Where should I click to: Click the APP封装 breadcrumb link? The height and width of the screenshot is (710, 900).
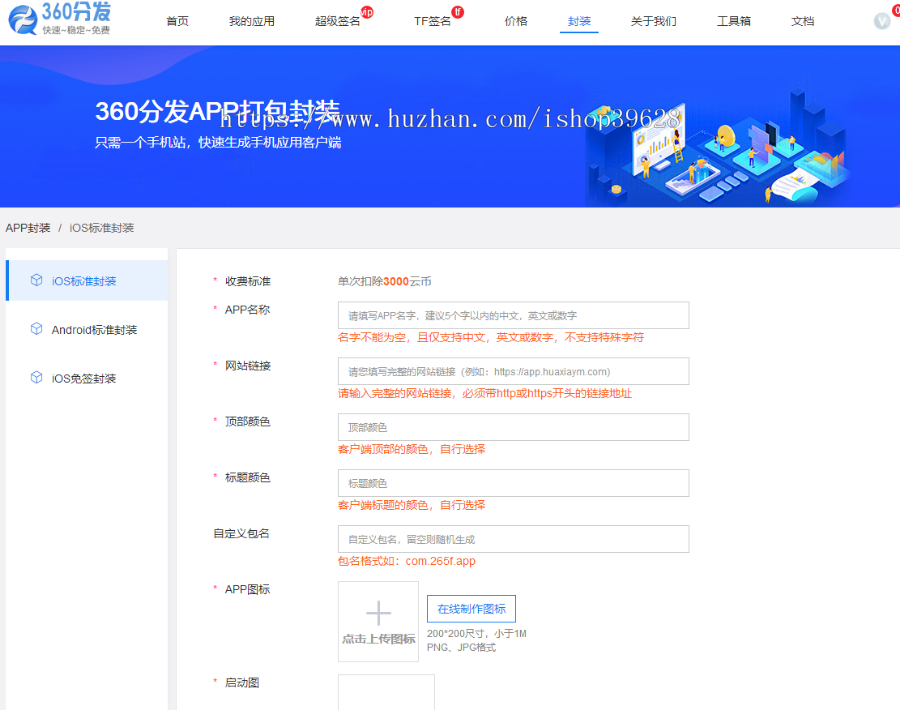(28, 228)
